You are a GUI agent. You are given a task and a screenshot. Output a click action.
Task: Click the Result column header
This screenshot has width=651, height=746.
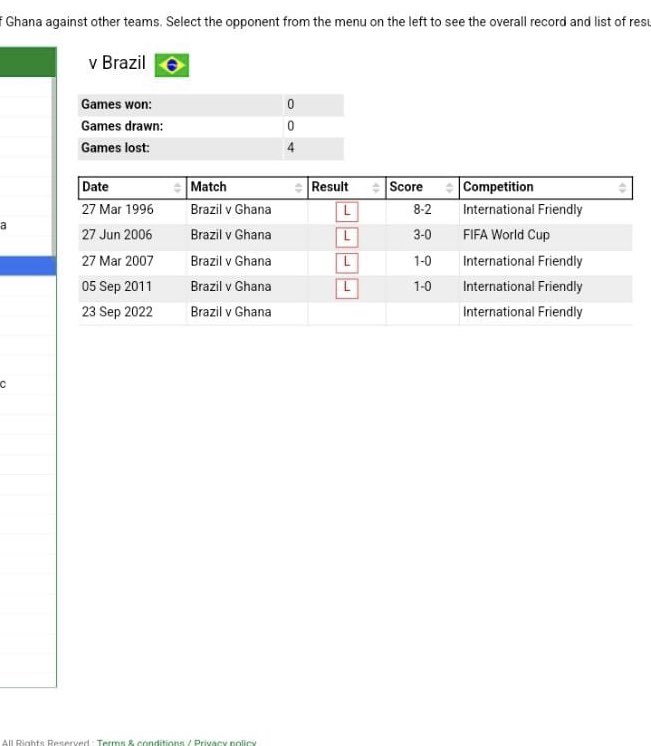pyautogui.click(x=347, y=187)
